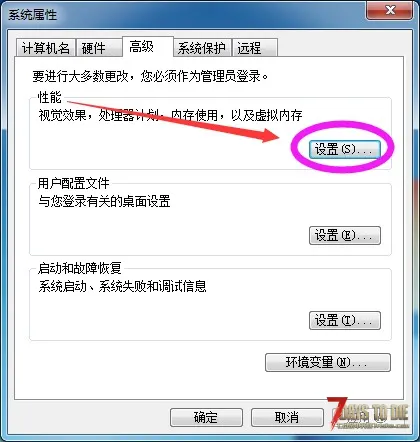Select the 高级 tab
This screenshot has width=420, height=442.
click(148, 46)
